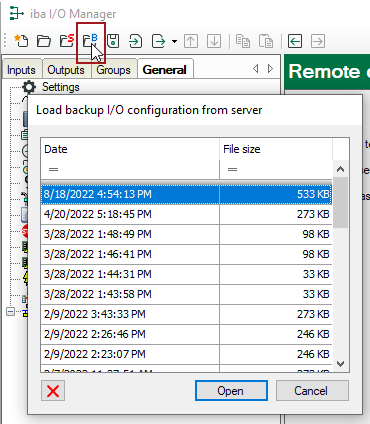Viewport: 370px width, 424px height.
Task: Click the load backup configuration icon marked B
Action: [90, 41]
